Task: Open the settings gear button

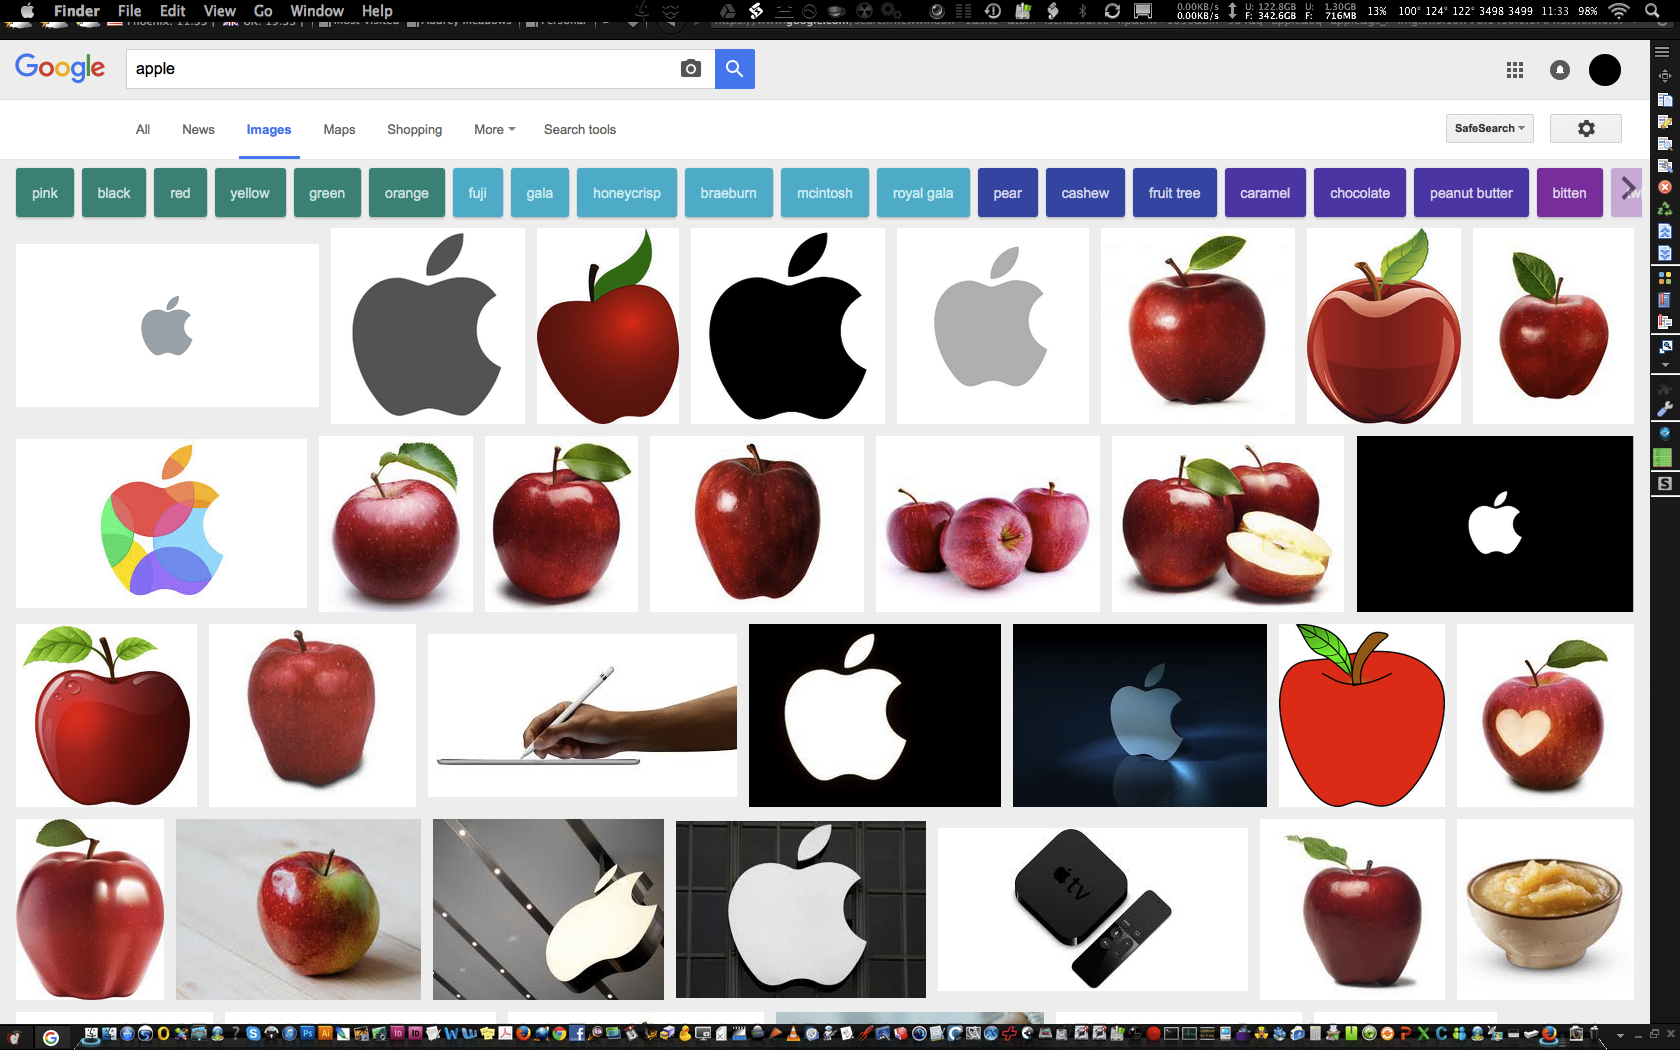Action: [x=1586, y=128]
